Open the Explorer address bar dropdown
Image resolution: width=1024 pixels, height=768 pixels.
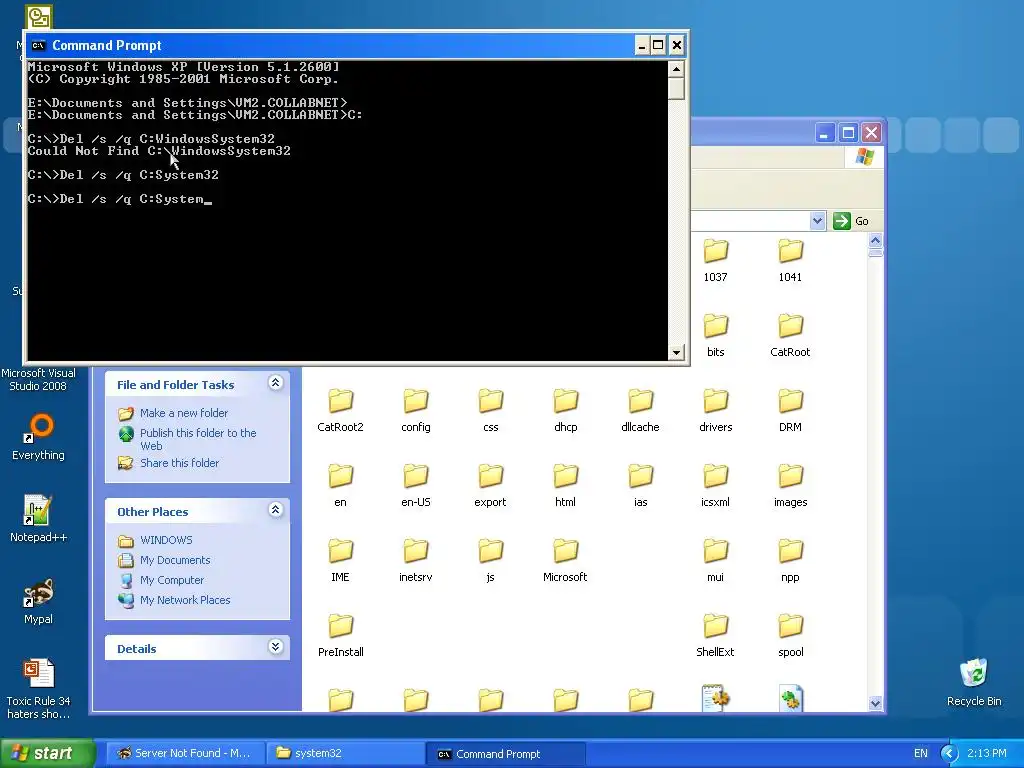point(817,221)
